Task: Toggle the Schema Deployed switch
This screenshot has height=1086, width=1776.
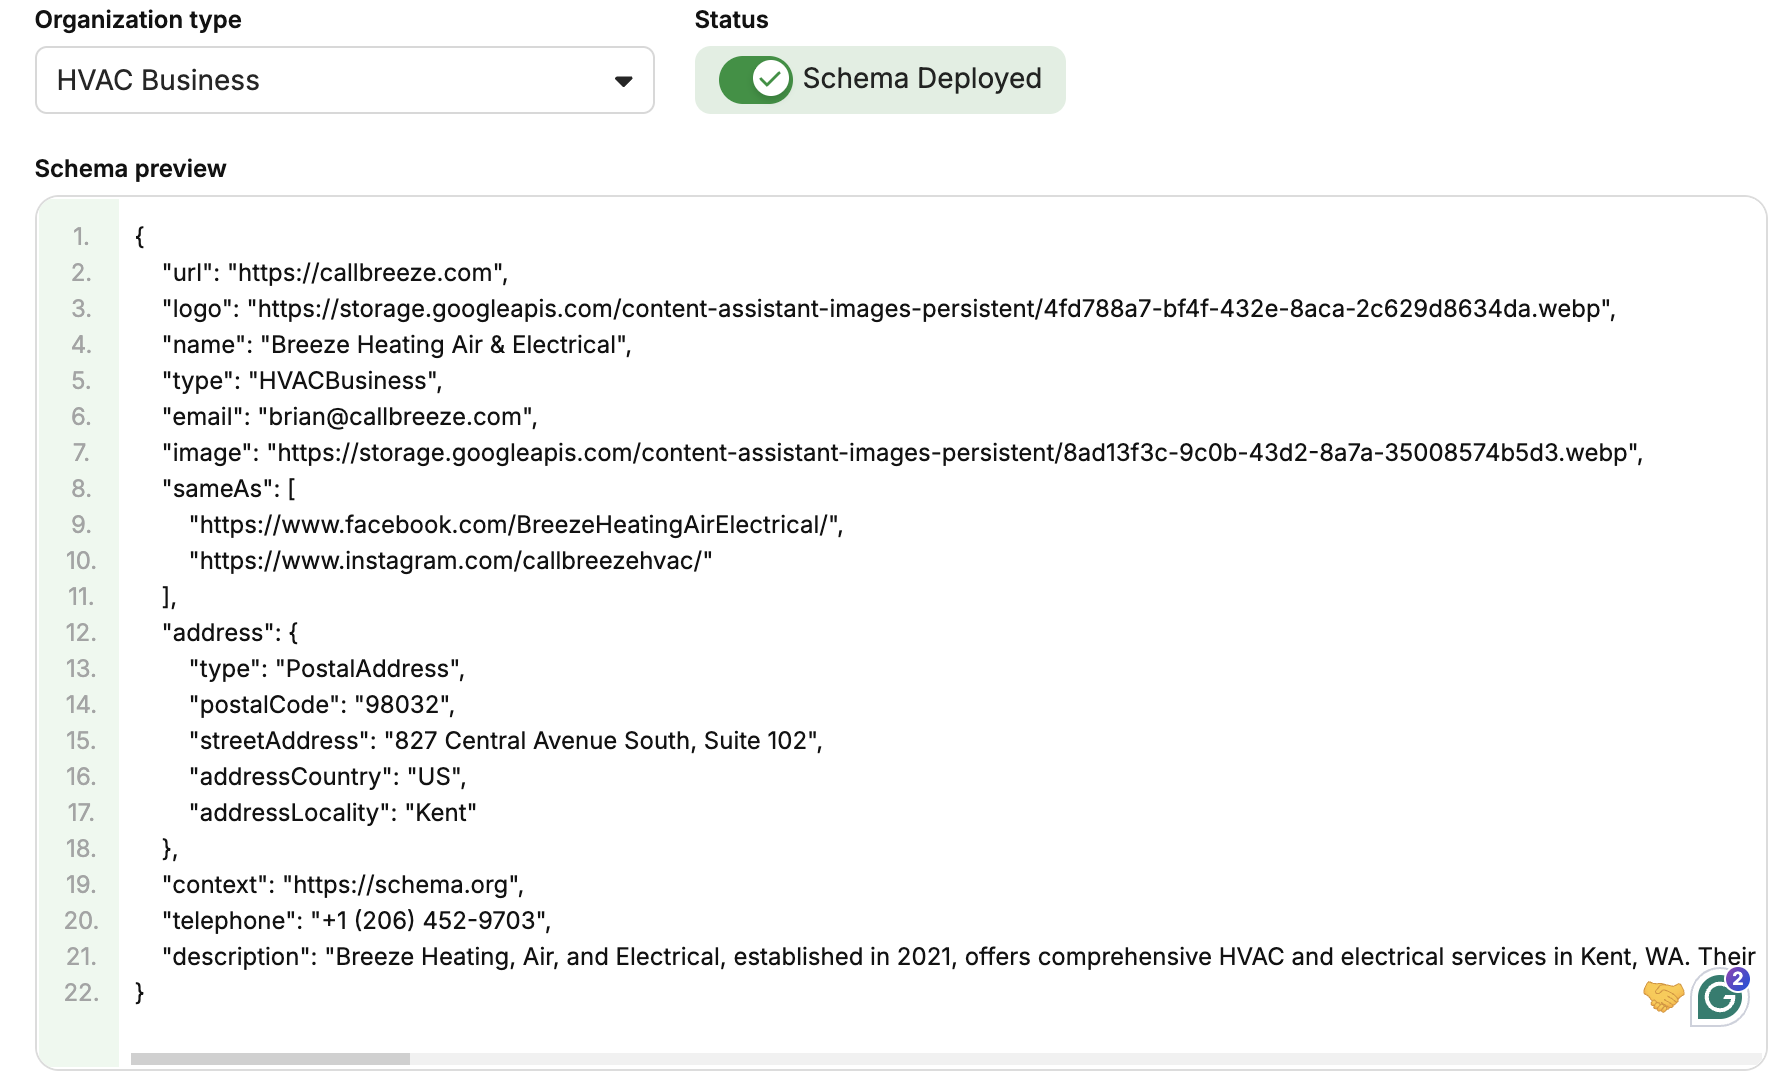Action: pyautogui.click(x=755, y=79)
